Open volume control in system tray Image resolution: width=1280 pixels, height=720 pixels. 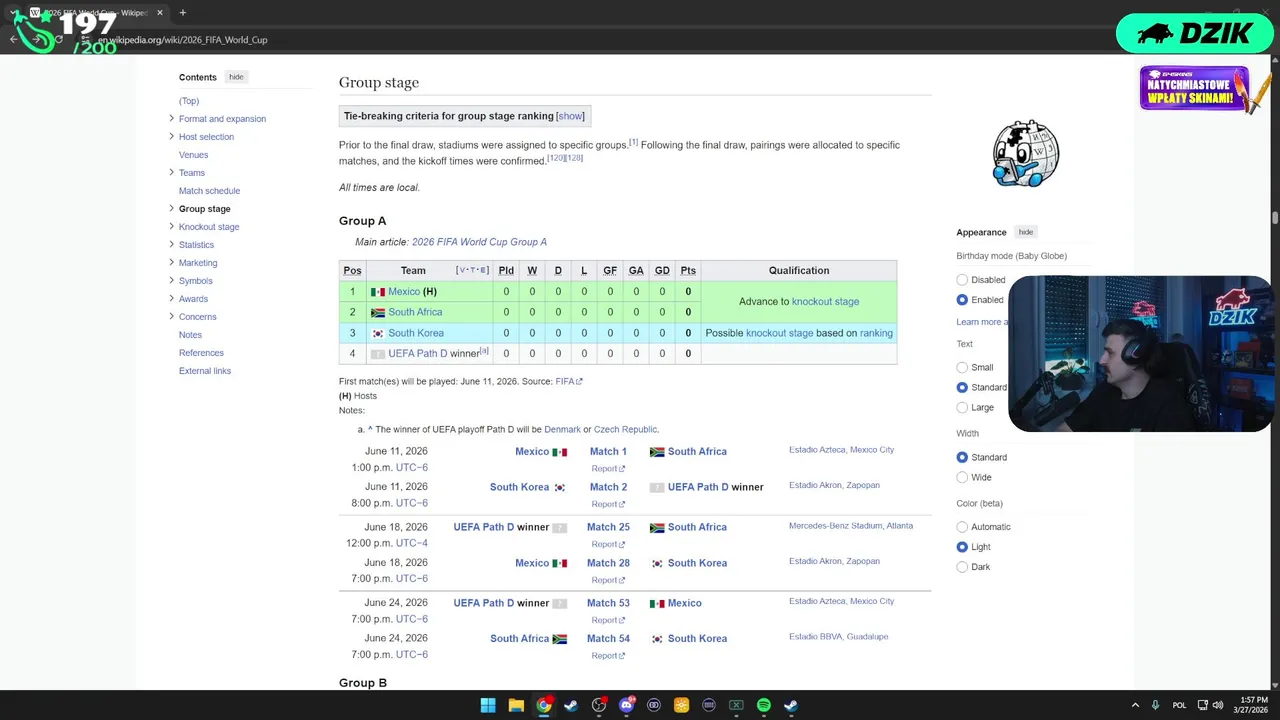click(1218, 705)
